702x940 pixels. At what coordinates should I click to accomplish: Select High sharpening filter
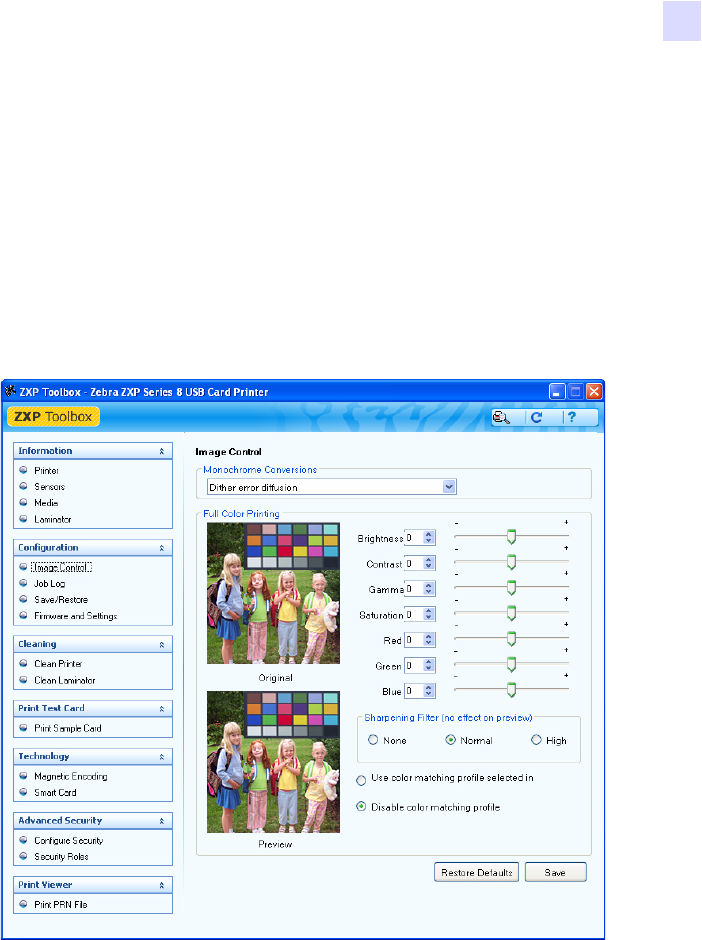536,740
